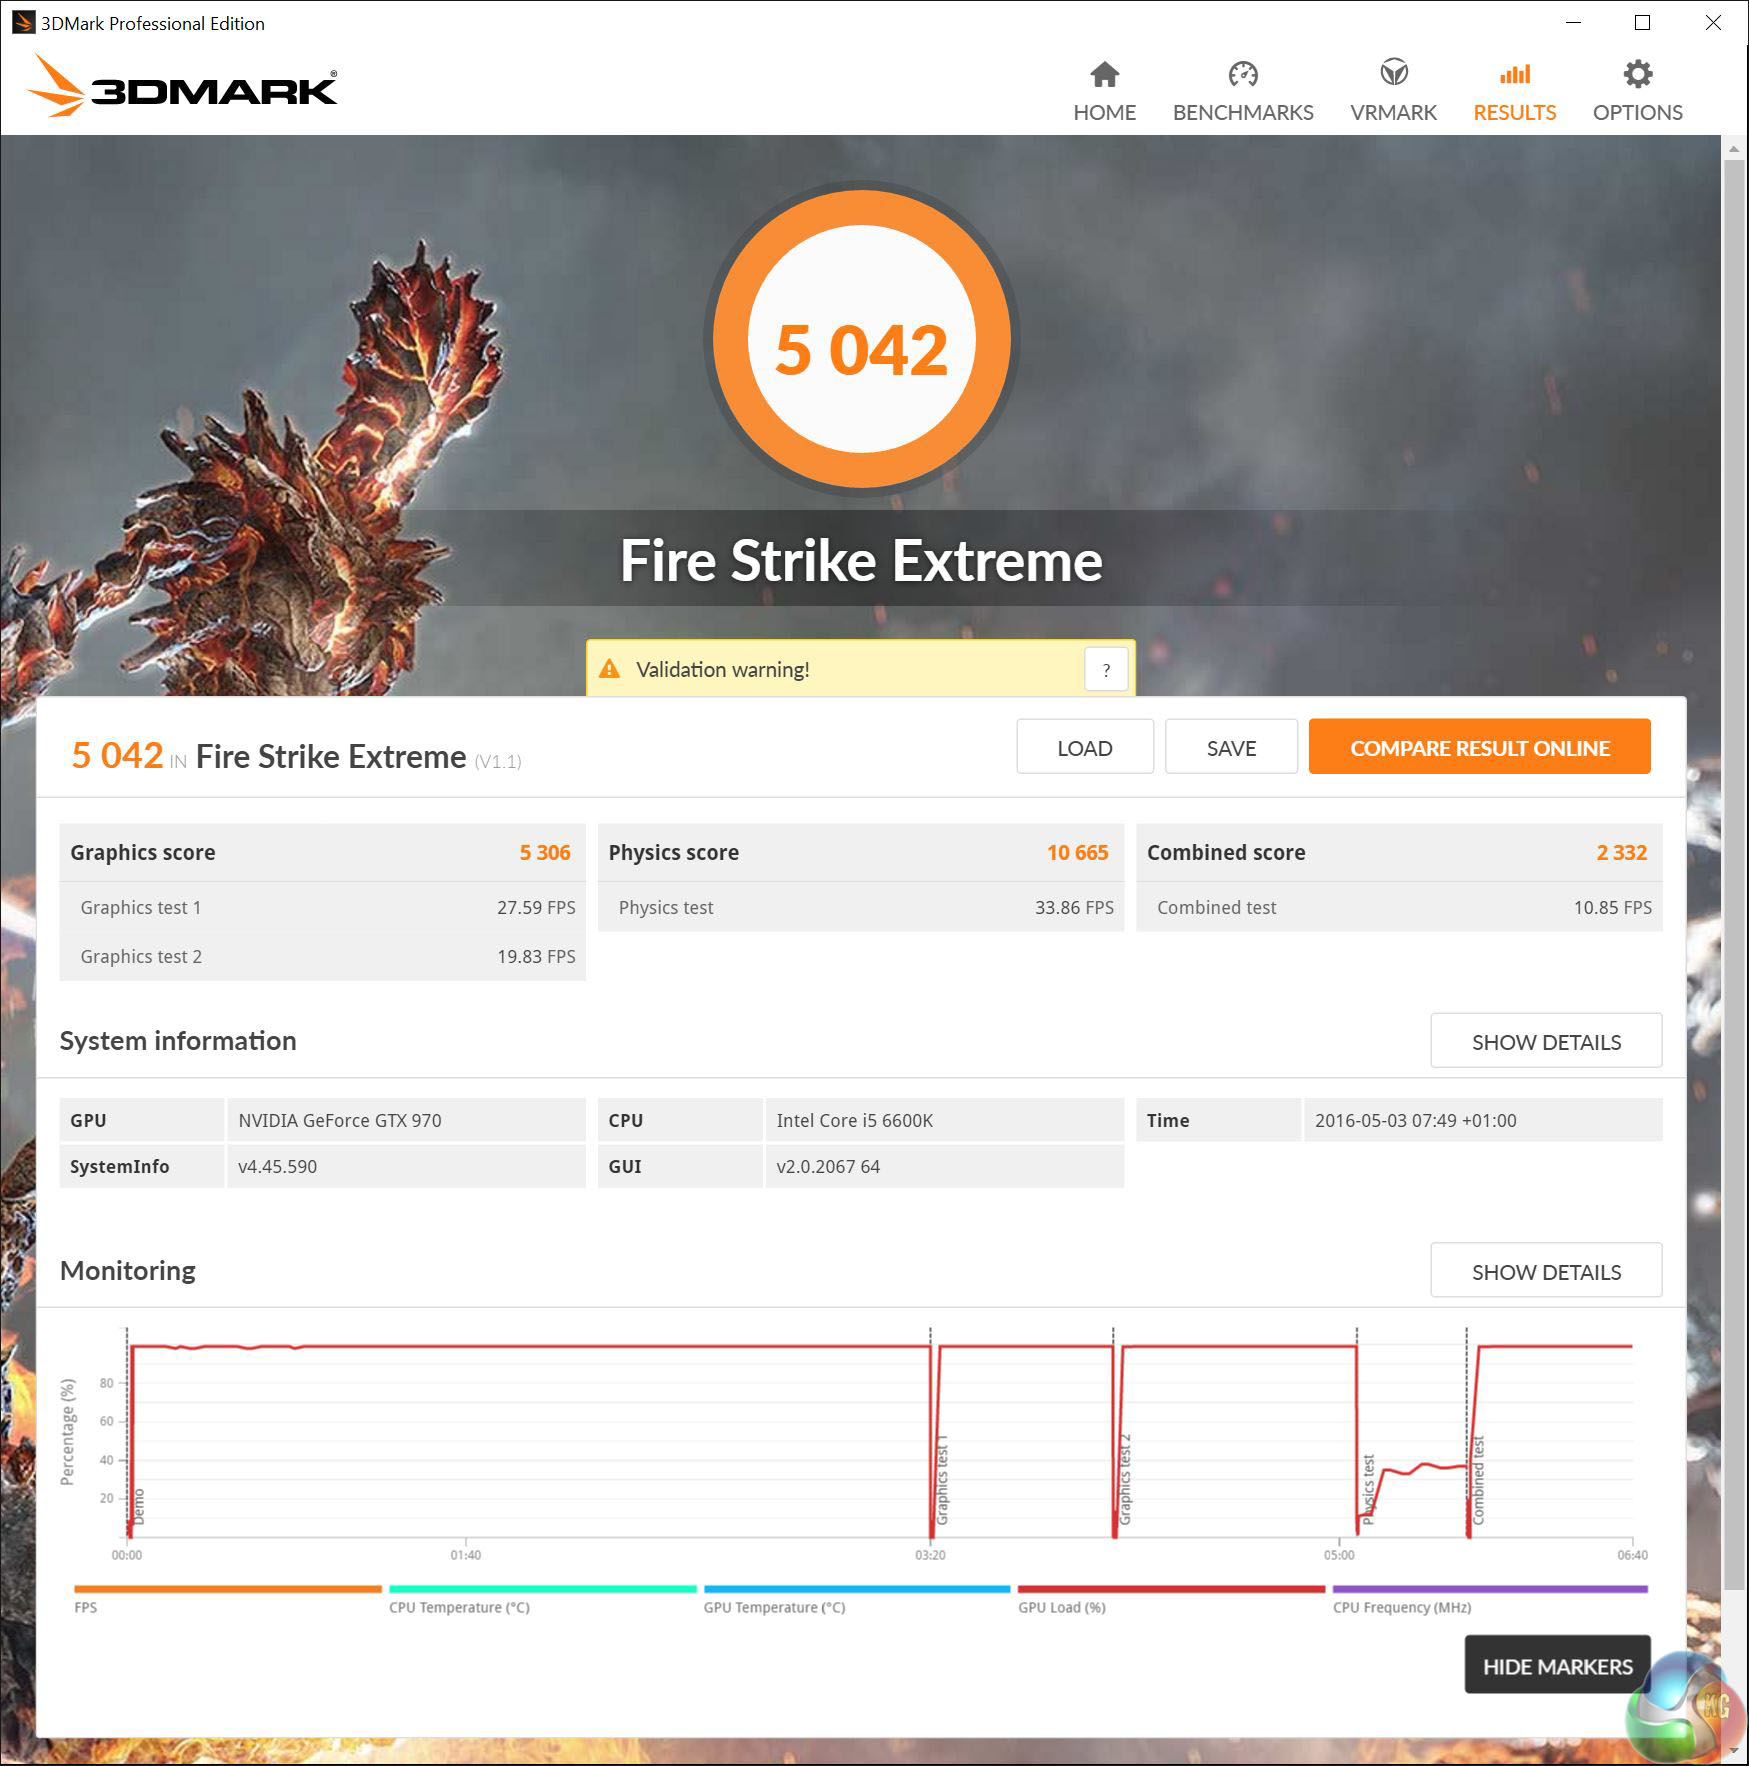Click the SystemInfo version v4.45.590
The image size is (1749, 1766).
(277, 1166)
